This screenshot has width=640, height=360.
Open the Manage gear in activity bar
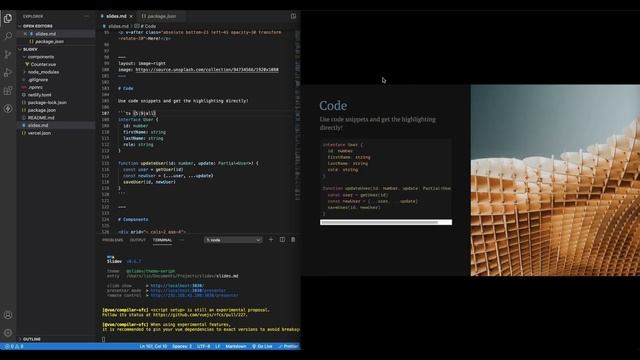point(8,333)
